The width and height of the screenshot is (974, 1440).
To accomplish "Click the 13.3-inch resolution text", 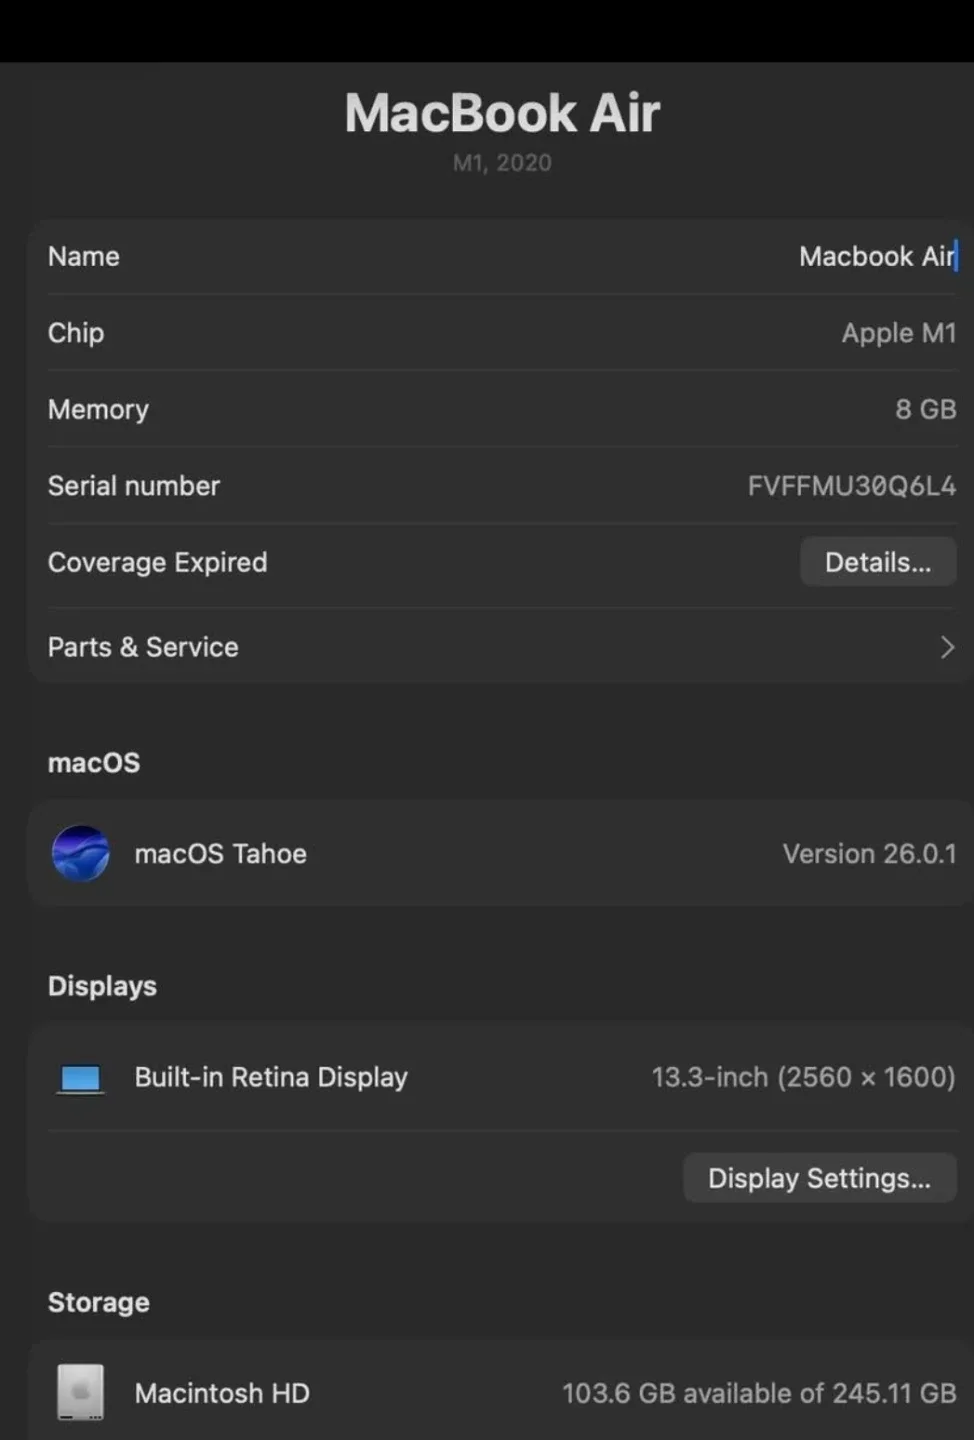I will pos(802,1077).
